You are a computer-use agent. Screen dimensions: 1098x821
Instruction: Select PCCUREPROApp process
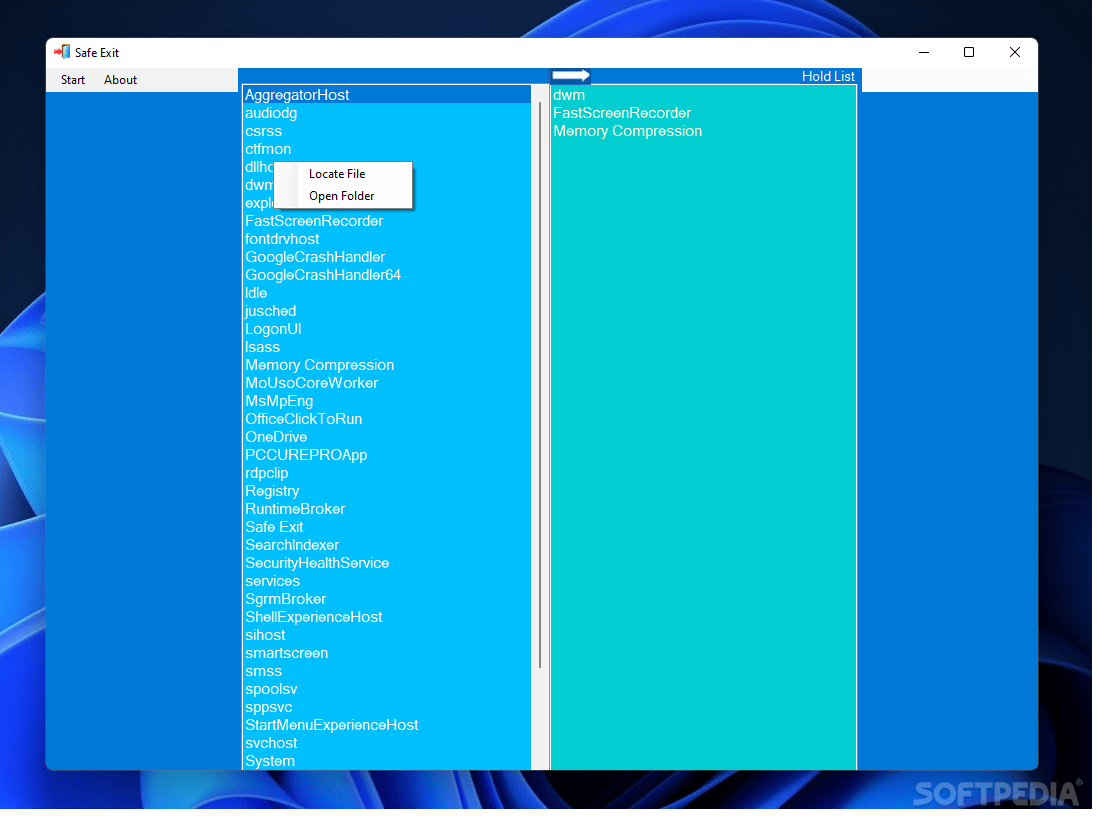click(x=388, y=456)
